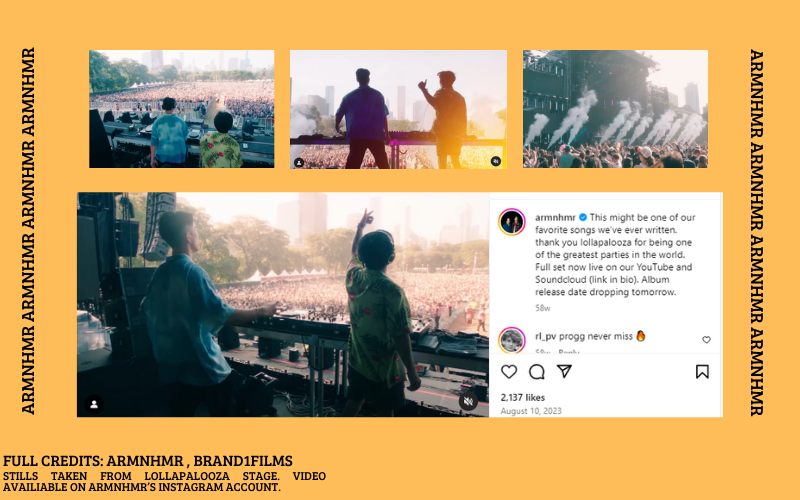This screenshot has height=500, width=800.
Task: Like rl_pv's comment with small heart
Action: 706,339
